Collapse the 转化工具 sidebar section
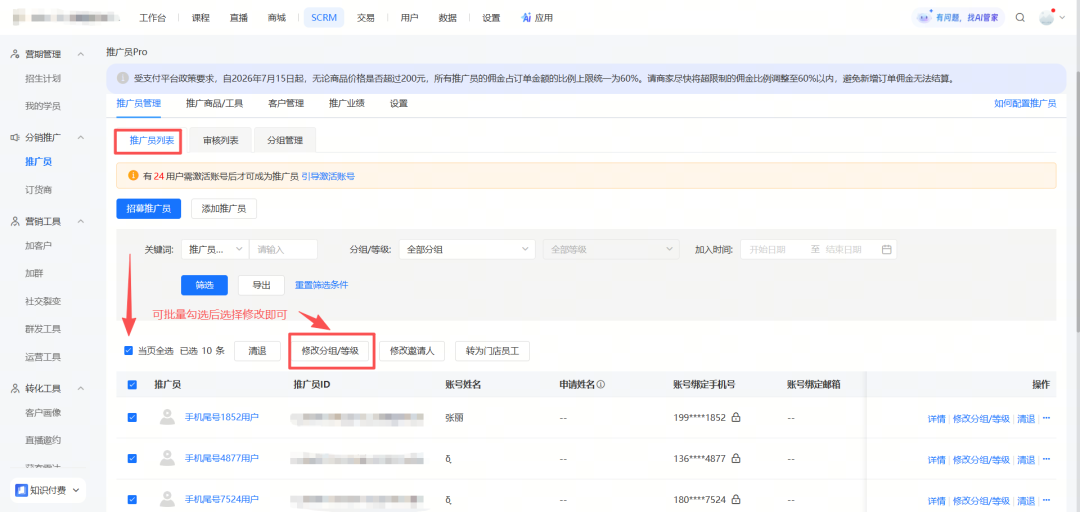The height and width of the screenshot is (512, 1080). tap(81, 389)
